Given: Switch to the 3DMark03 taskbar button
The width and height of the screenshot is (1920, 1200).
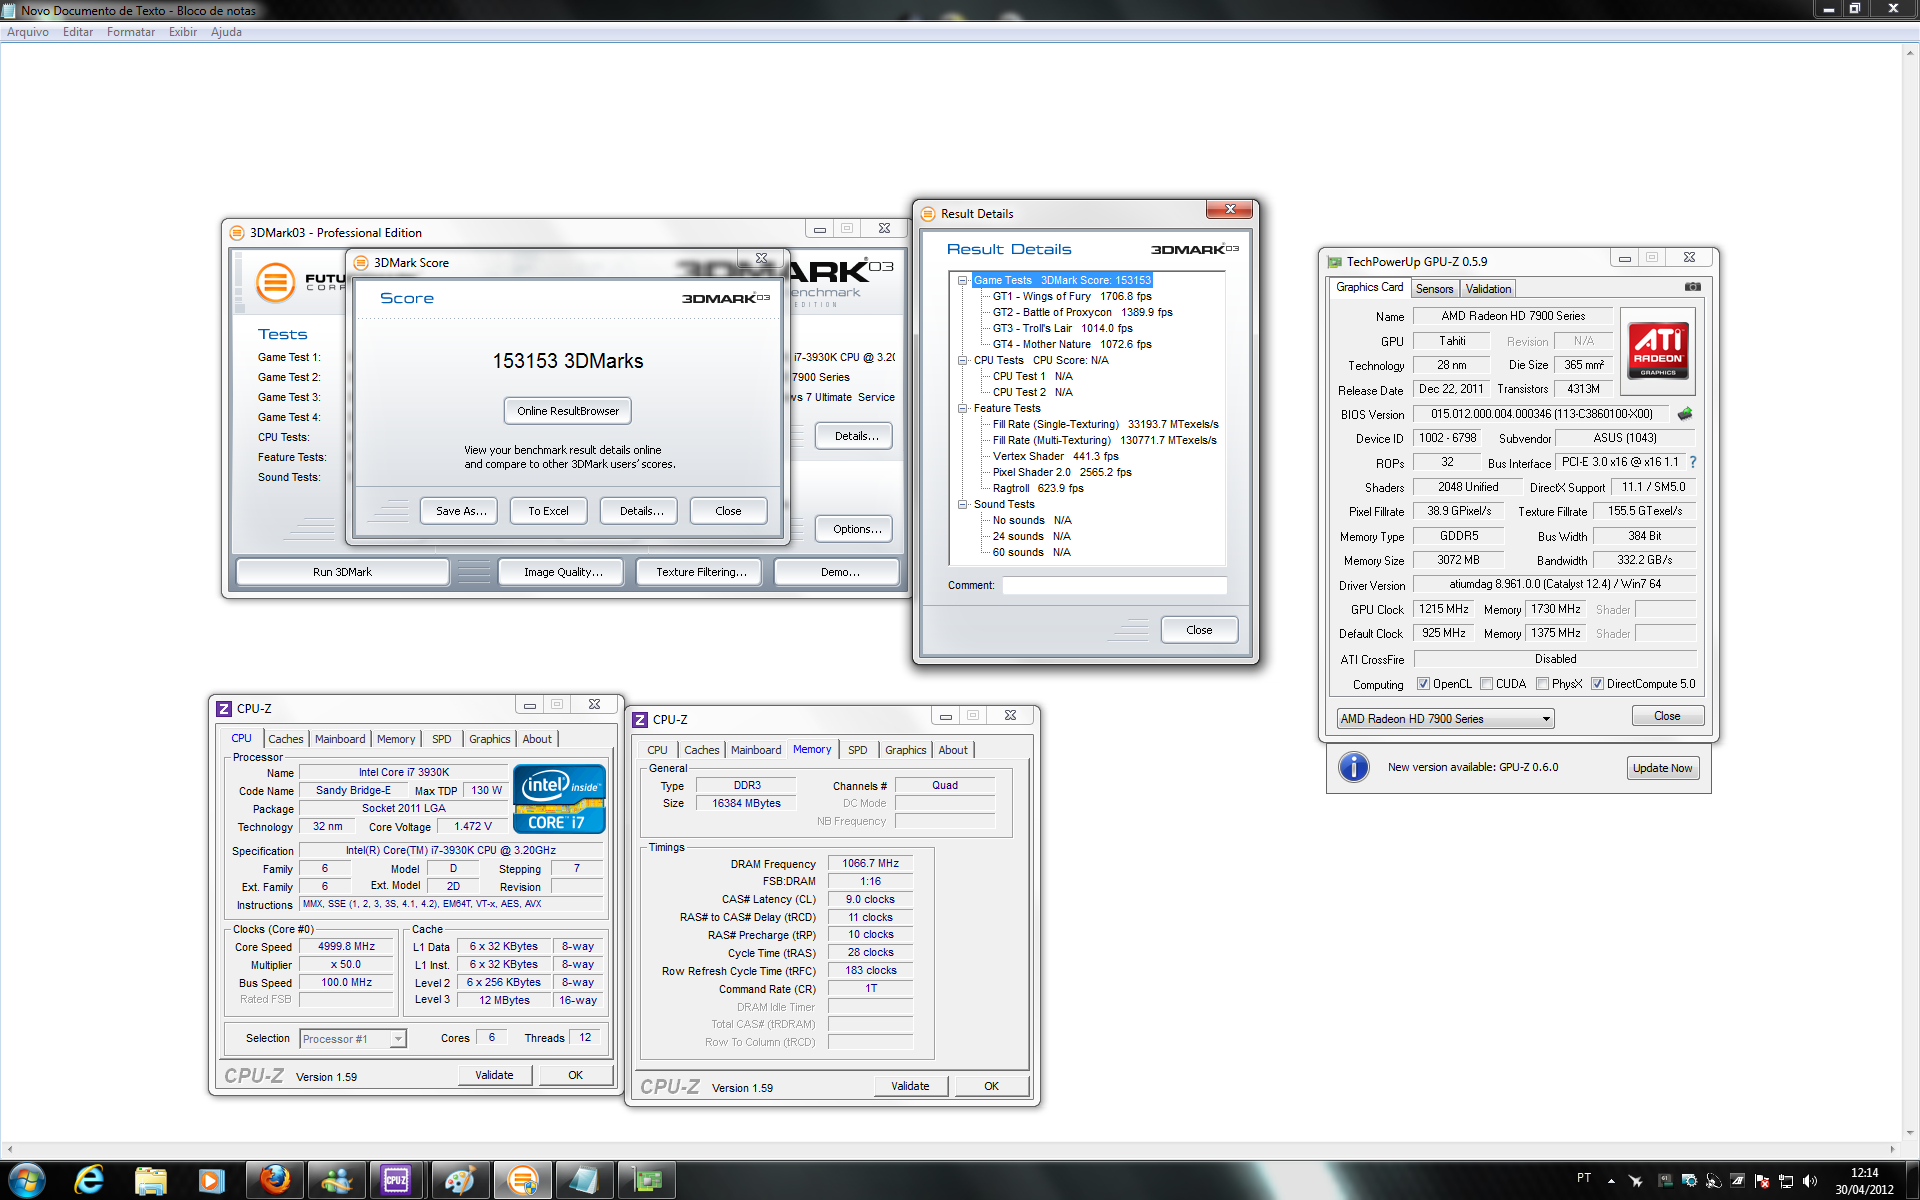Looking at the screenshot, I should pos(522,1180).
